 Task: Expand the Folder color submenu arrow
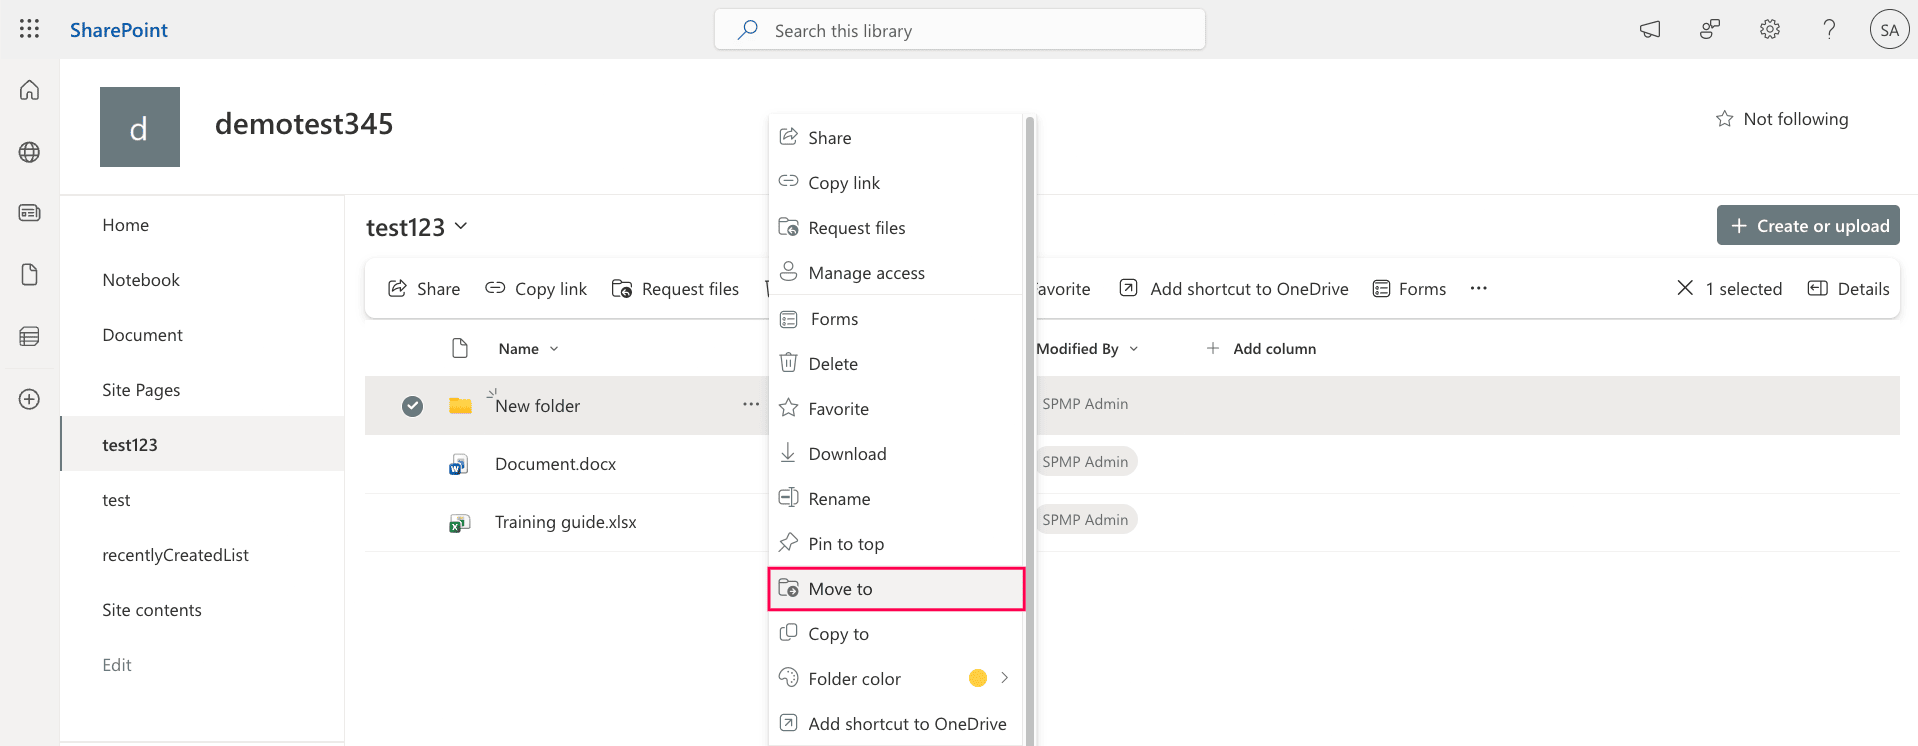tap(1004, 678)
